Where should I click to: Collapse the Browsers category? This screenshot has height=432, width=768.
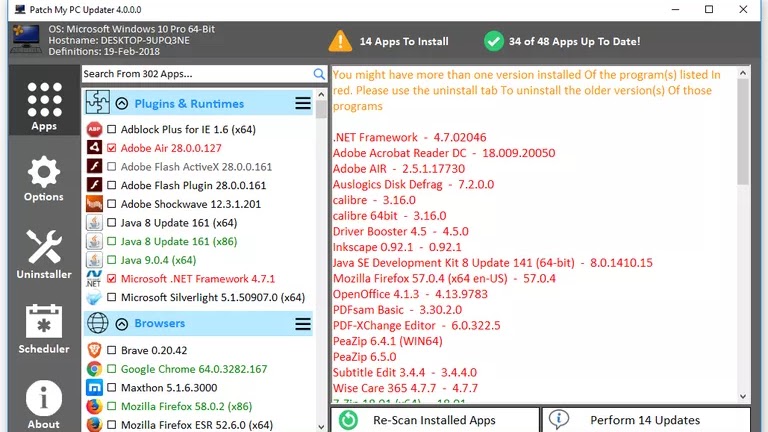coord(122,324)
